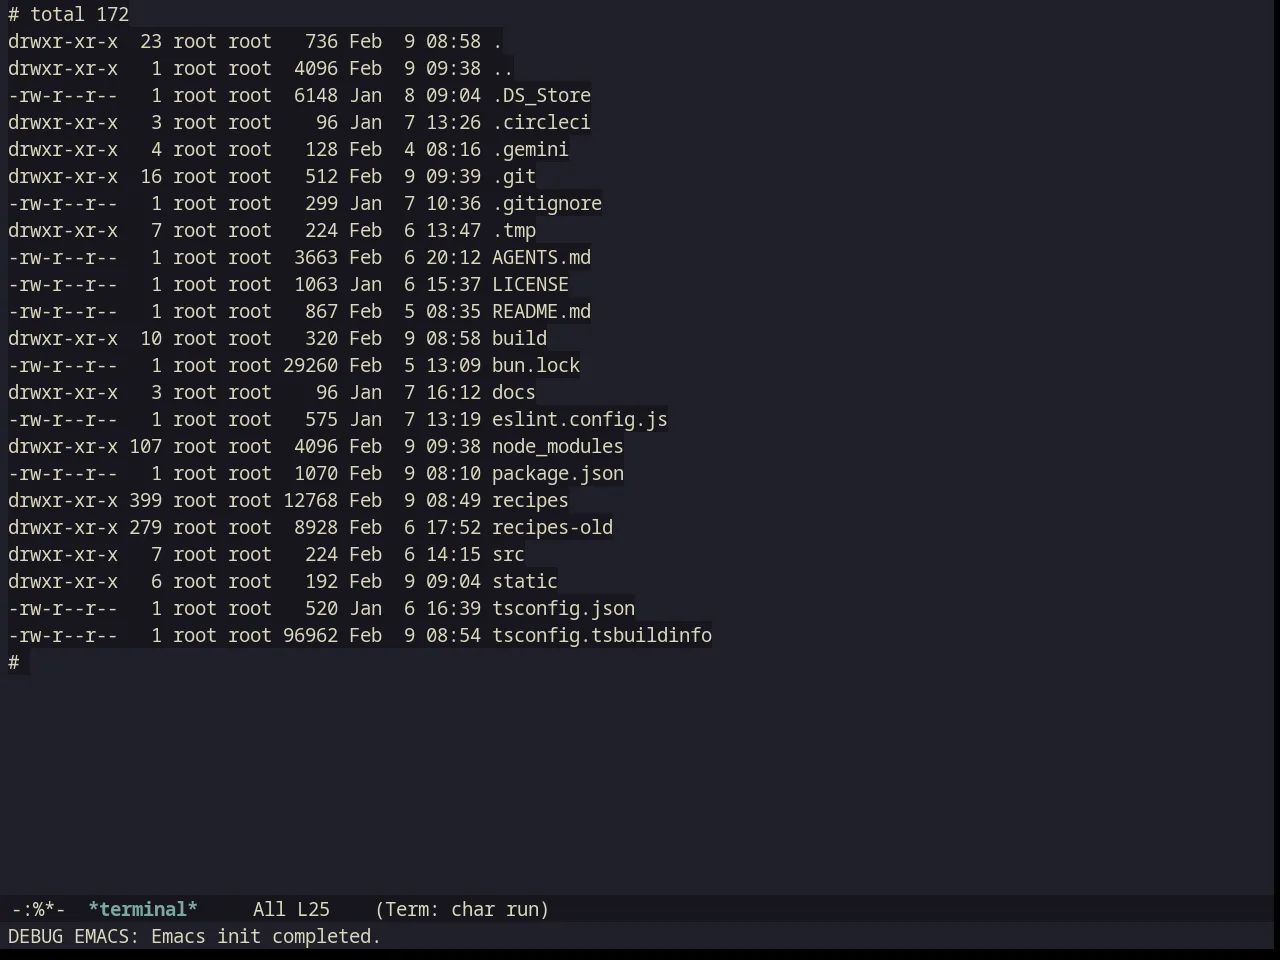Click the size value 96962

(310, 635)
